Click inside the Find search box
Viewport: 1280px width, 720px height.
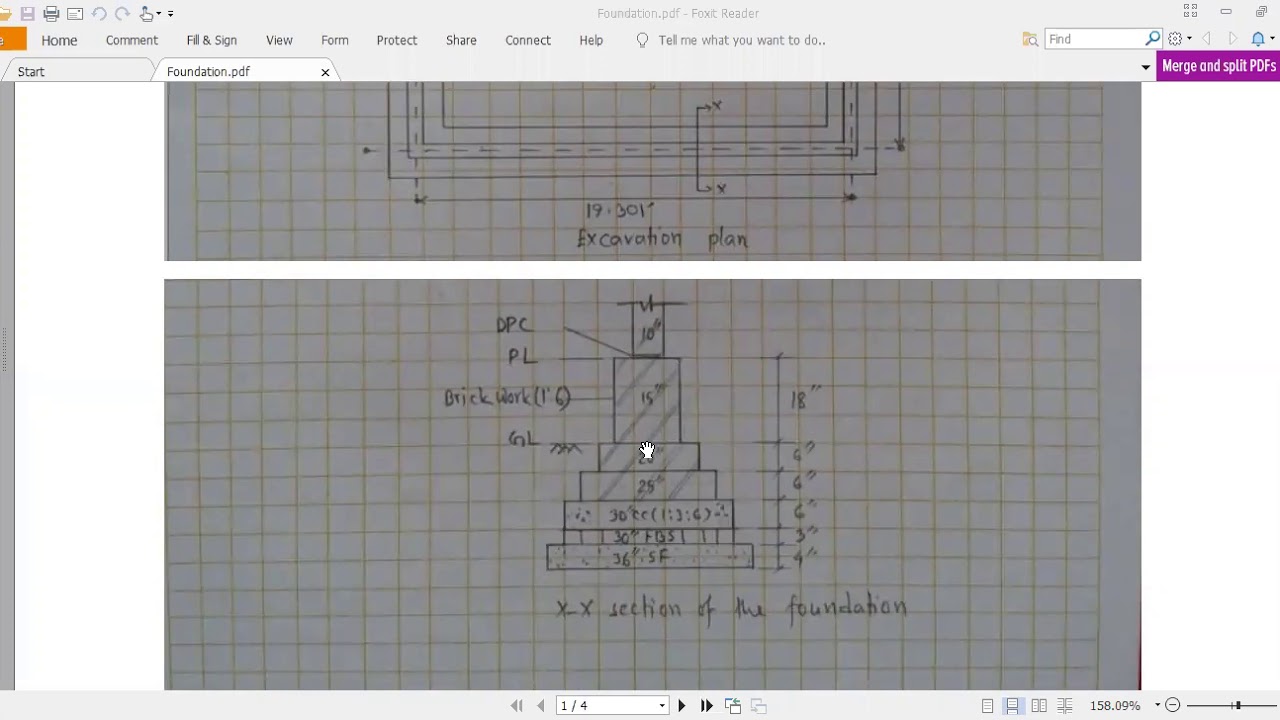point(1094,39)
